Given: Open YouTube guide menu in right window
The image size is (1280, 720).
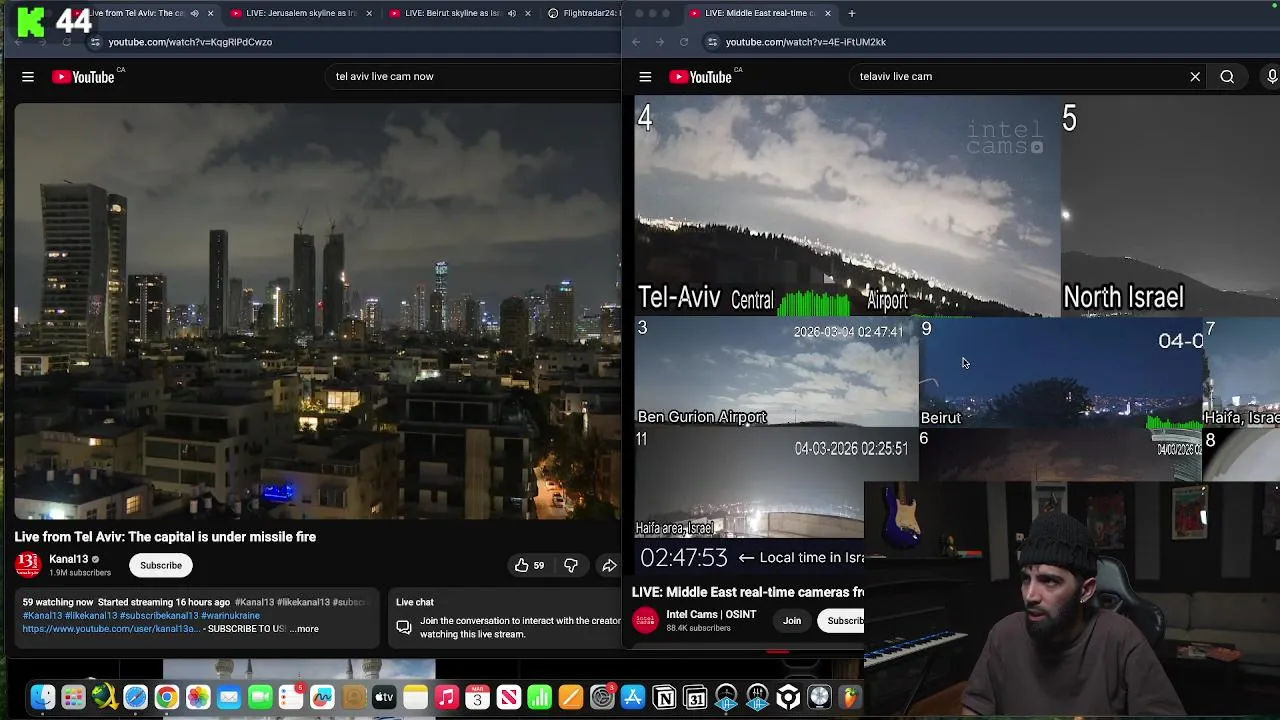Looking at the screenshot, I should coord(645,76).
